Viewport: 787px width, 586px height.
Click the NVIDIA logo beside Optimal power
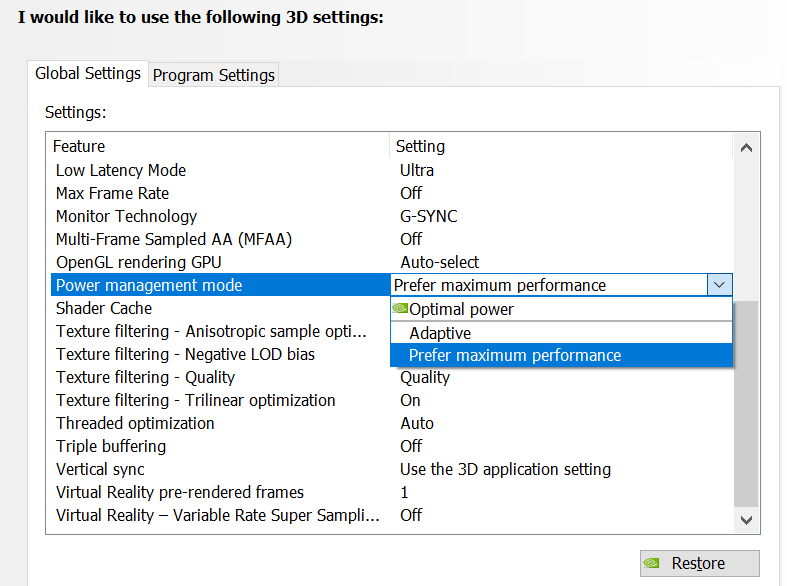pos(400,309)
